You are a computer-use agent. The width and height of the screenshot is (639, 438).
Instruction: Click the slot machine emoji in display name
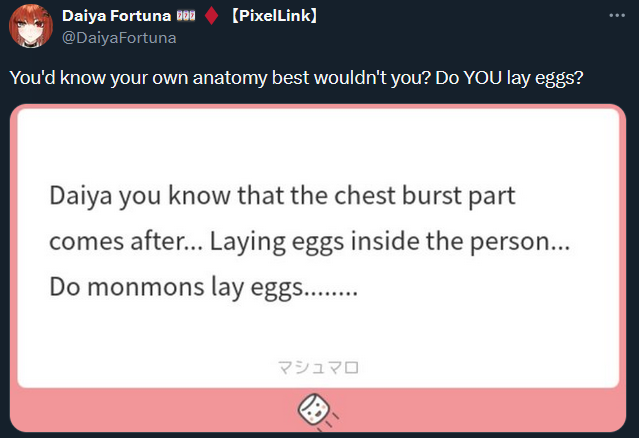click(x=186, y=16)
